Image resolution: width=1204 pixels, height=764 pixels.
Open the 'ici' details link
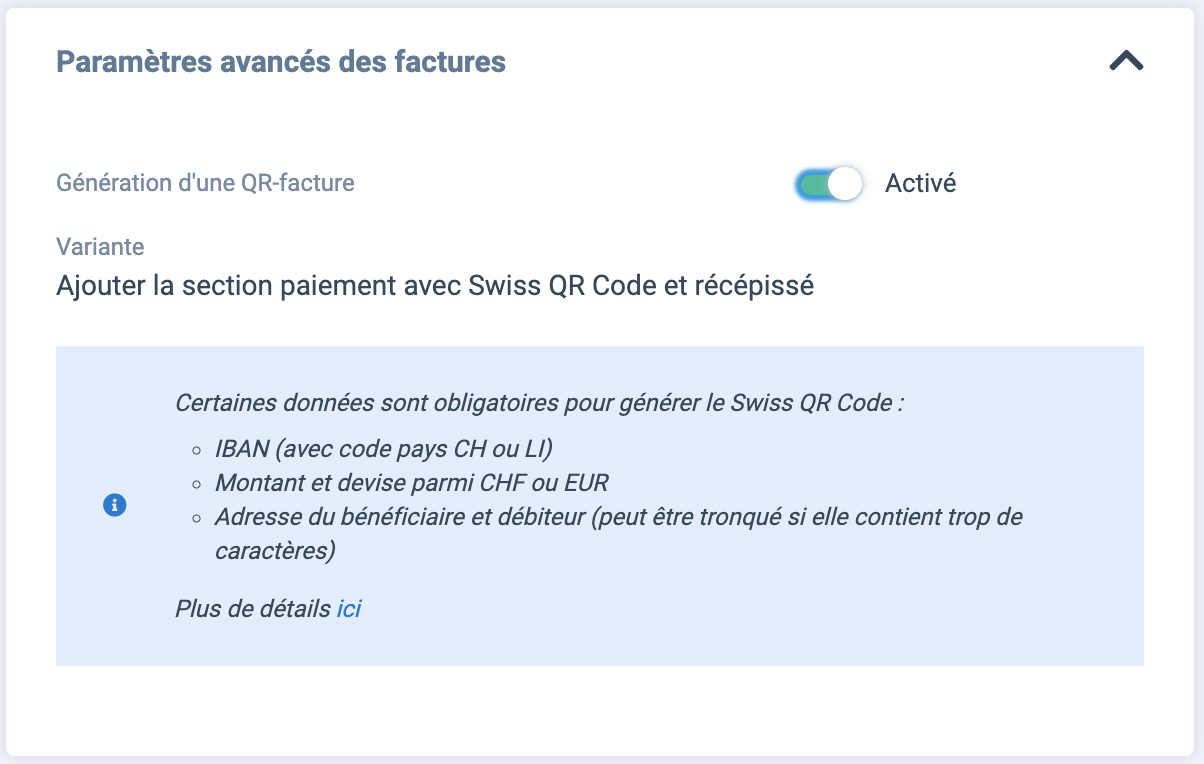(x=349, y=609)
